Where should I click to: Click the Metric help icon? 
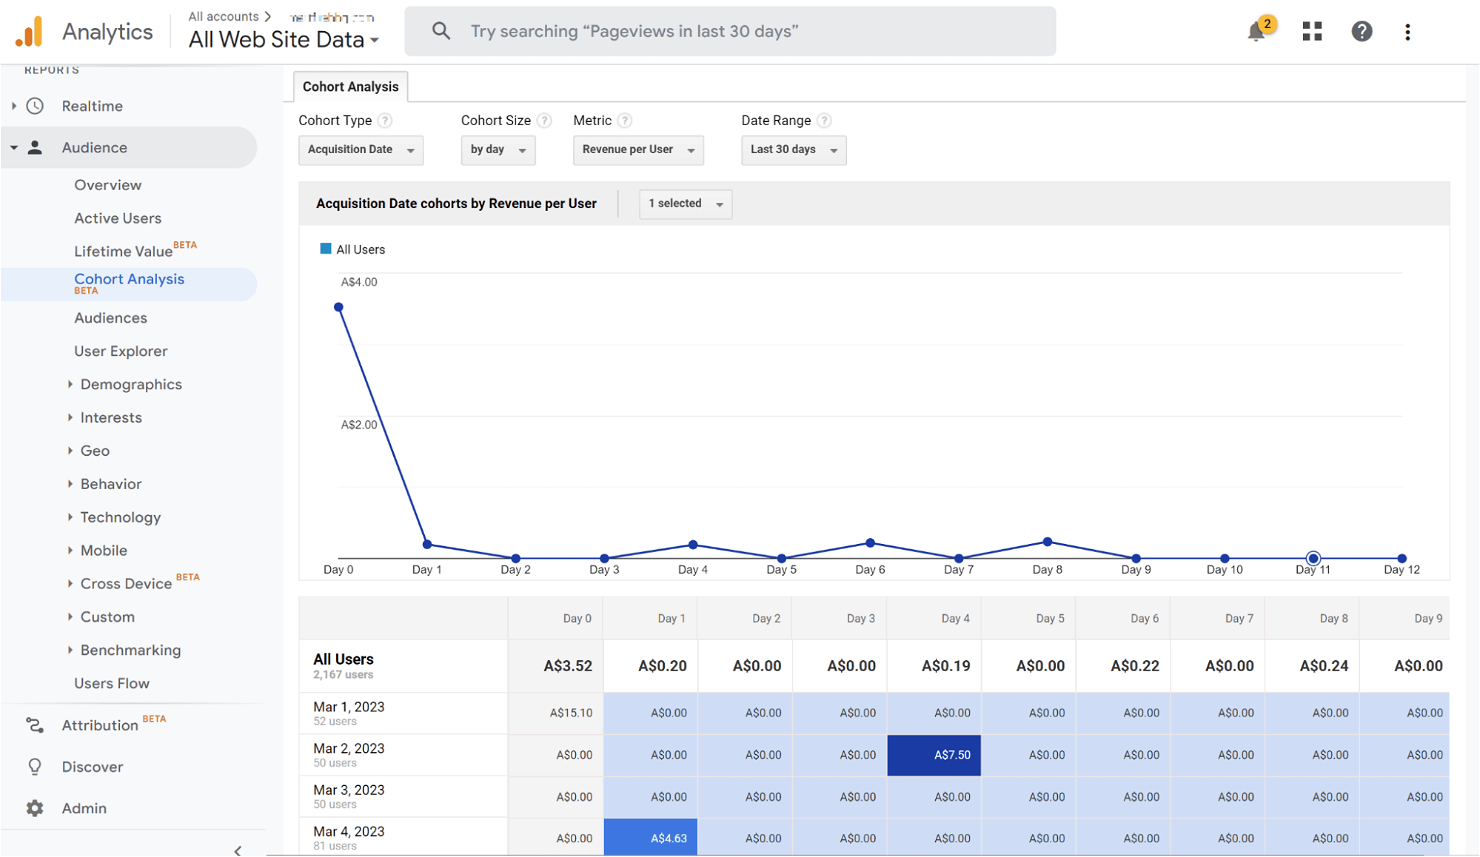point(625,120)
